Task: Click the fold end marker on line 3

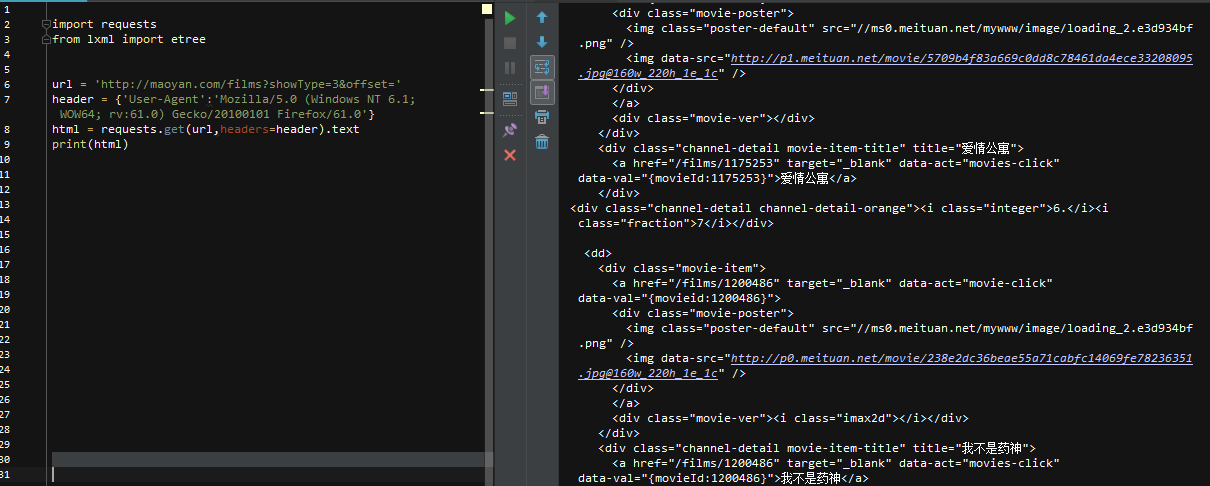Action: coord(45,40)
